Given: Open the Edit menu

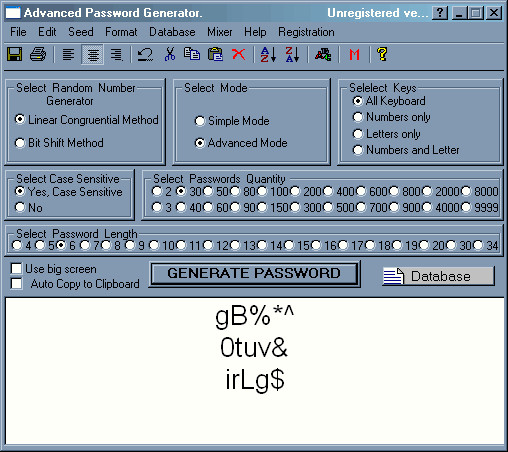Looking at the screenshot, I should [47, 32].
